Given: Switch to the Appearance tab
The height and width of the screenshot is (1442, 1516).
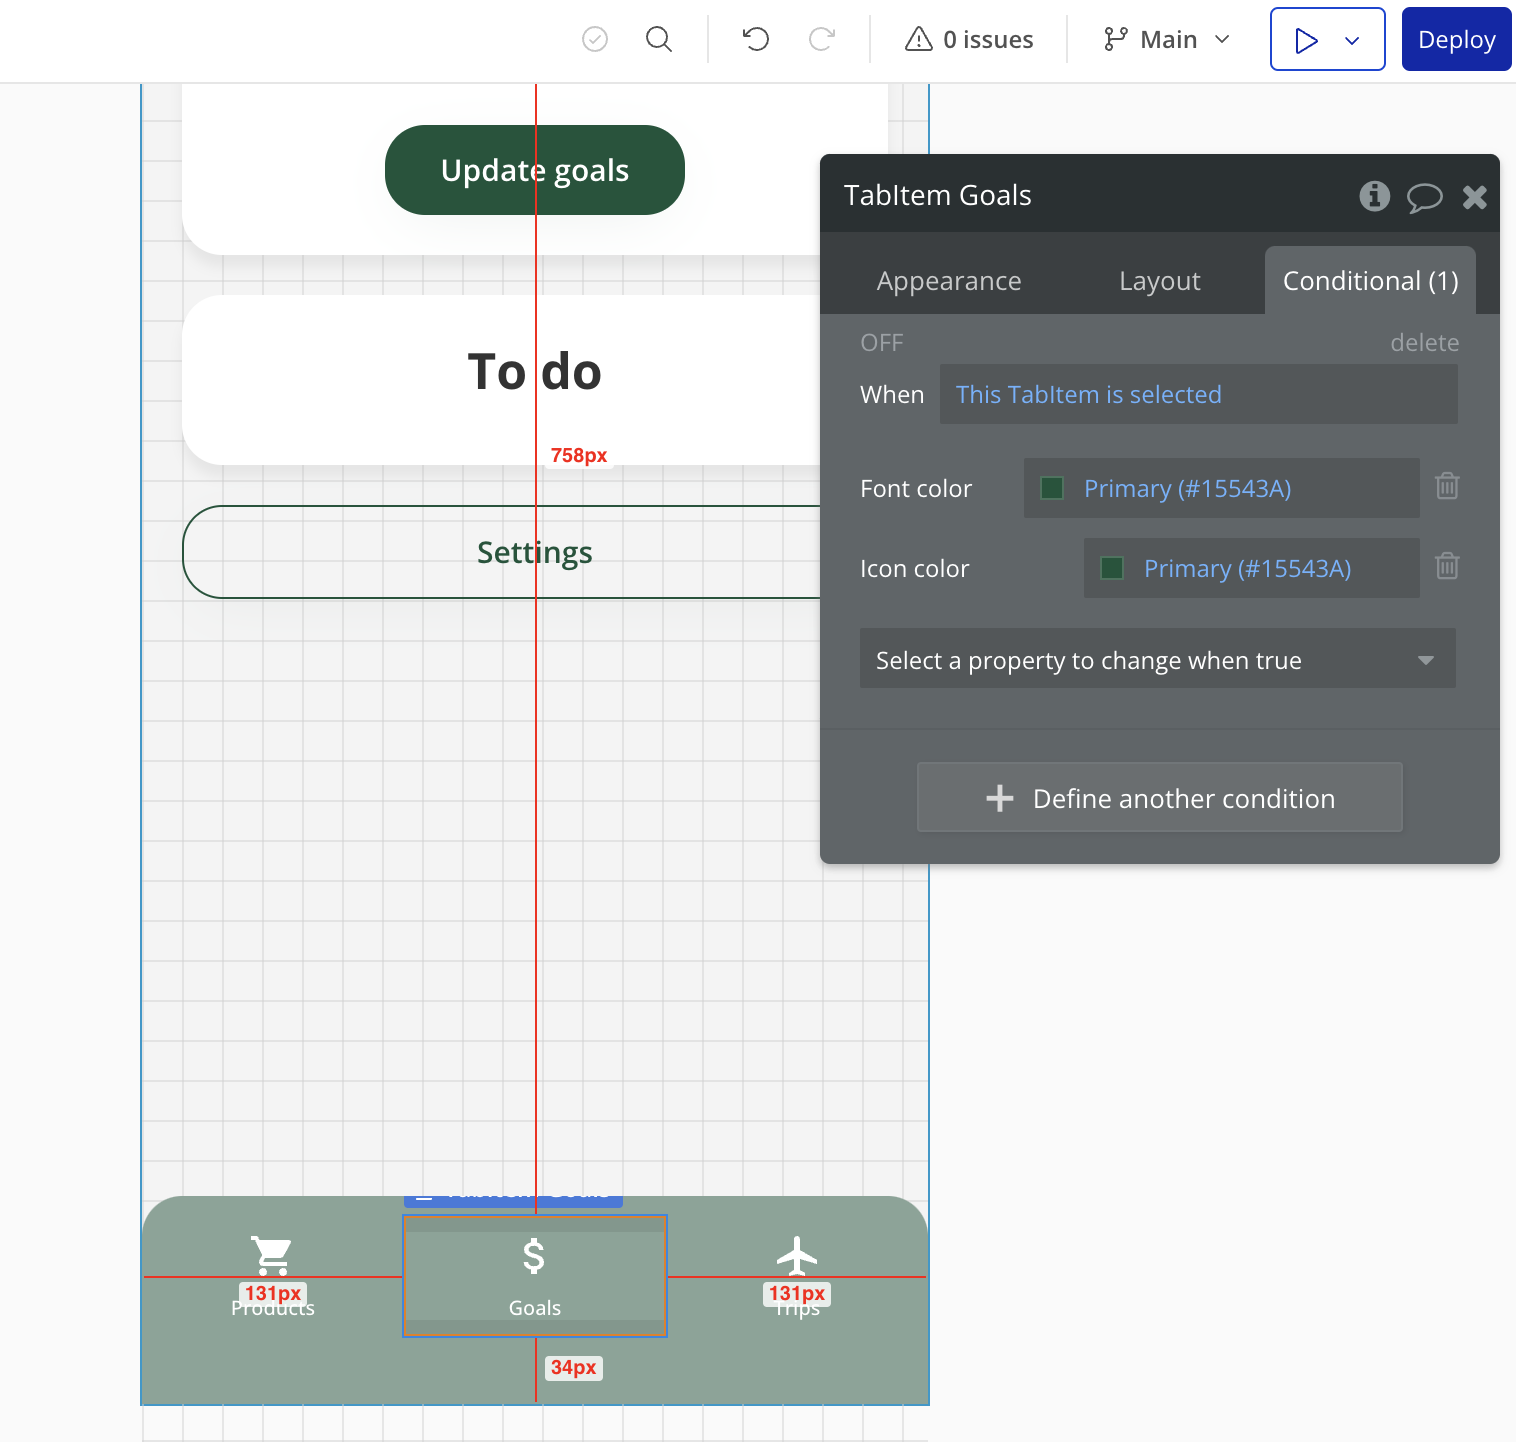Looking at the screenshot, I should pos(949,281).
